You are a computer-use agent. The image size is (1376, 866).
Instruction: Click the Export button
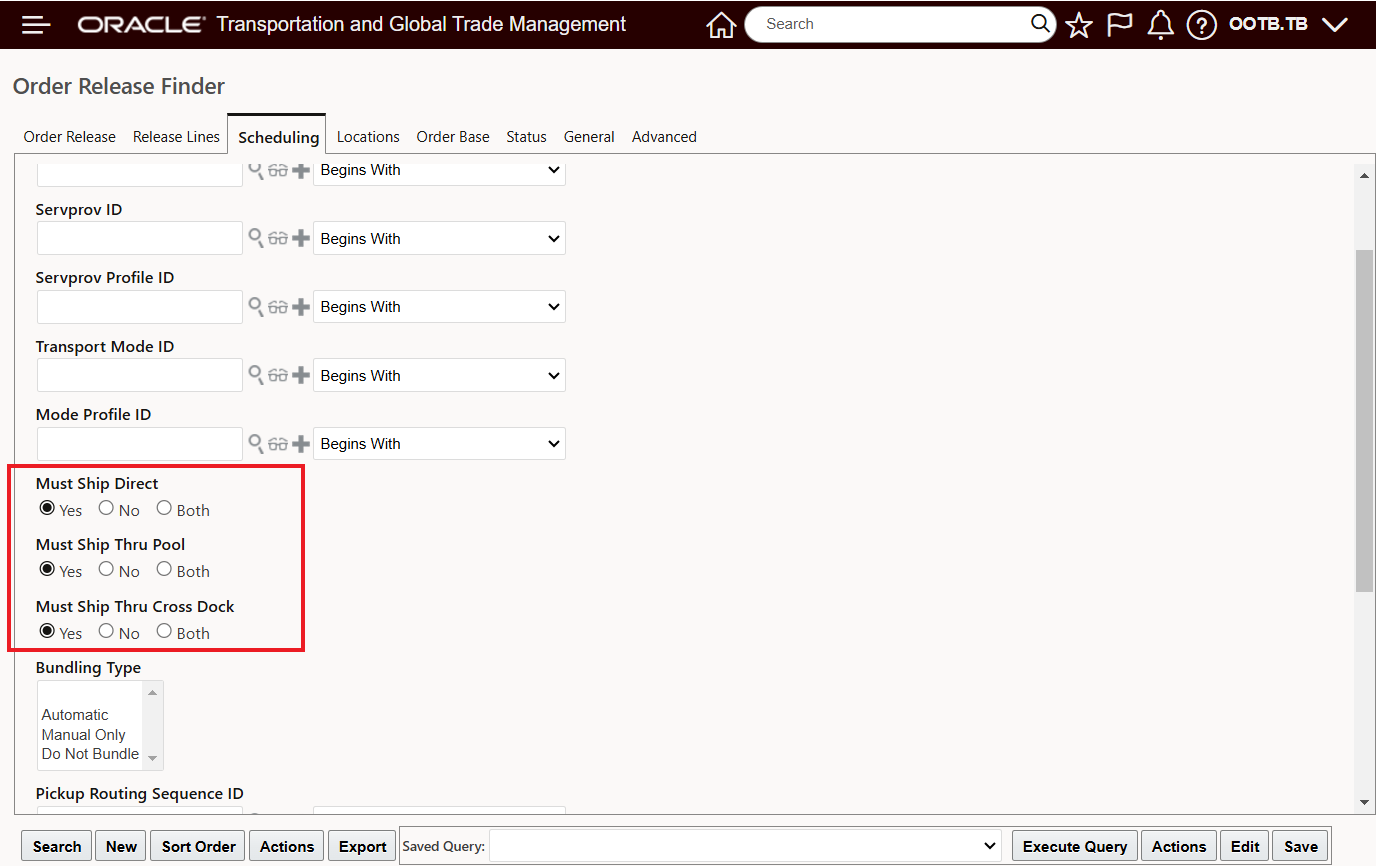coord(363,846)
